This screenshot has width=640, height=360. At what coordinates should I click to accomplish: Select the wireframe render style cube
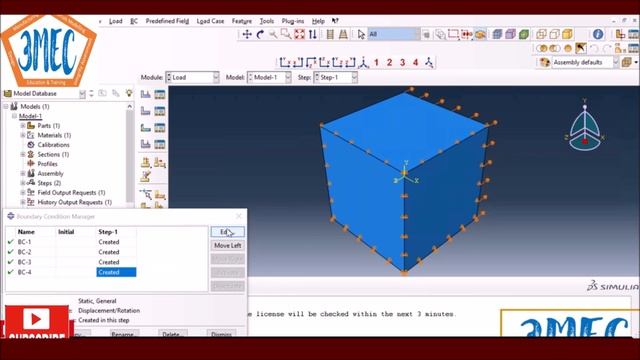(x=541, y=34)
